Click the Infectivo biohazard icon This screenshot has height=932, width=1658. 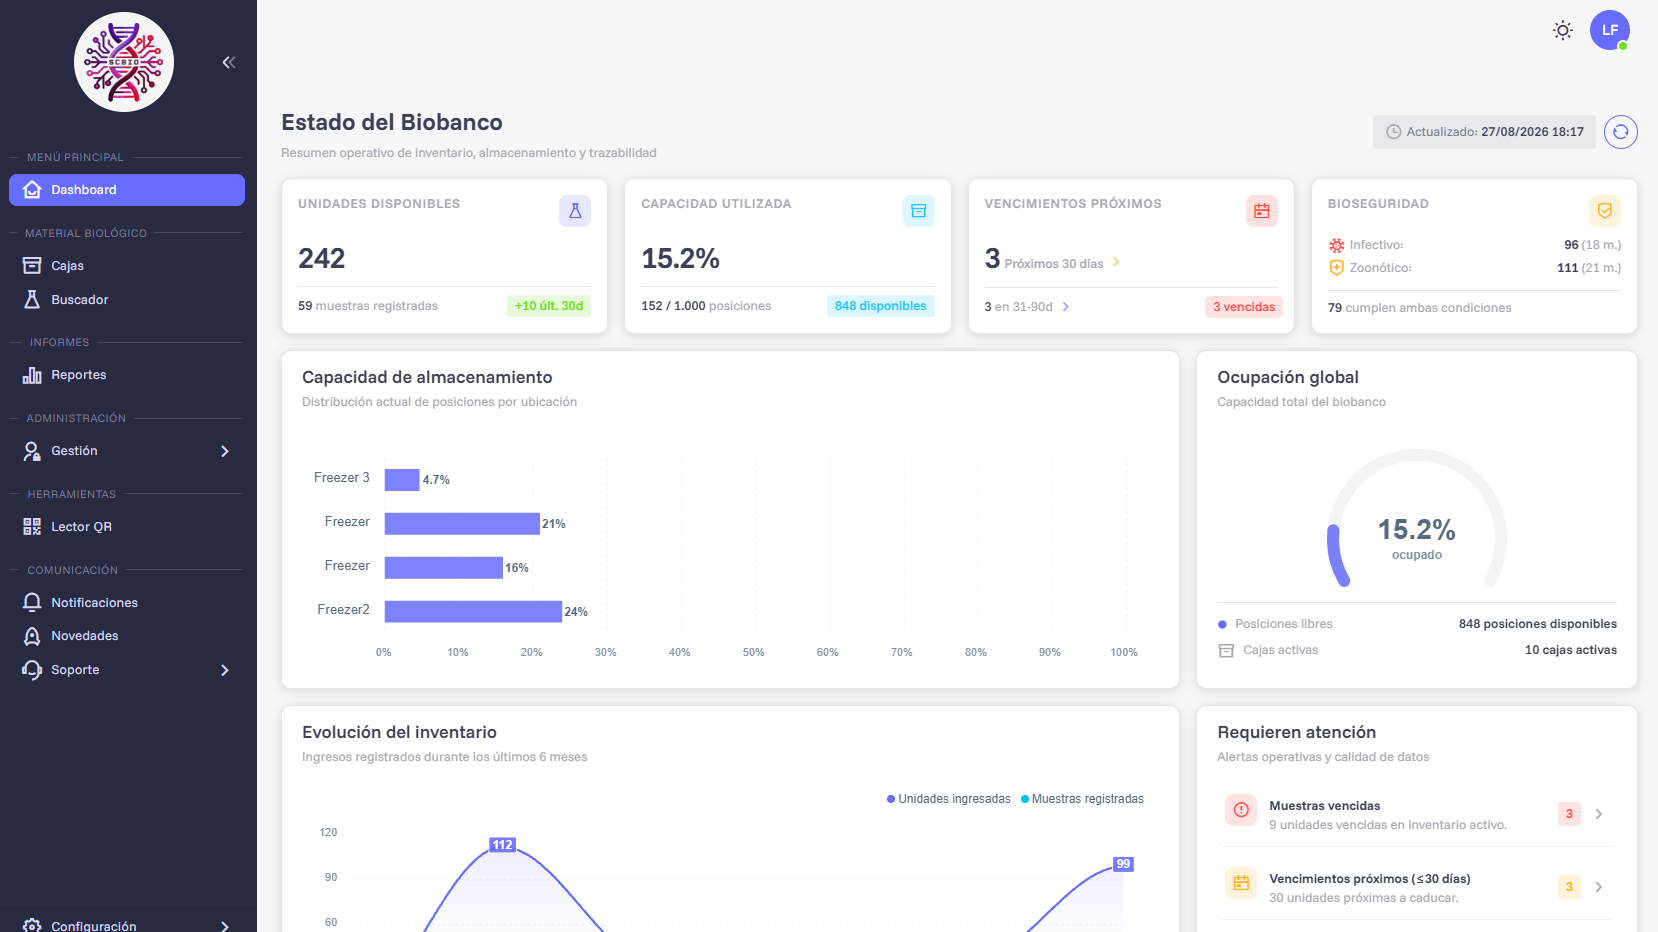pyautogui.click(x=1336, y=245)
